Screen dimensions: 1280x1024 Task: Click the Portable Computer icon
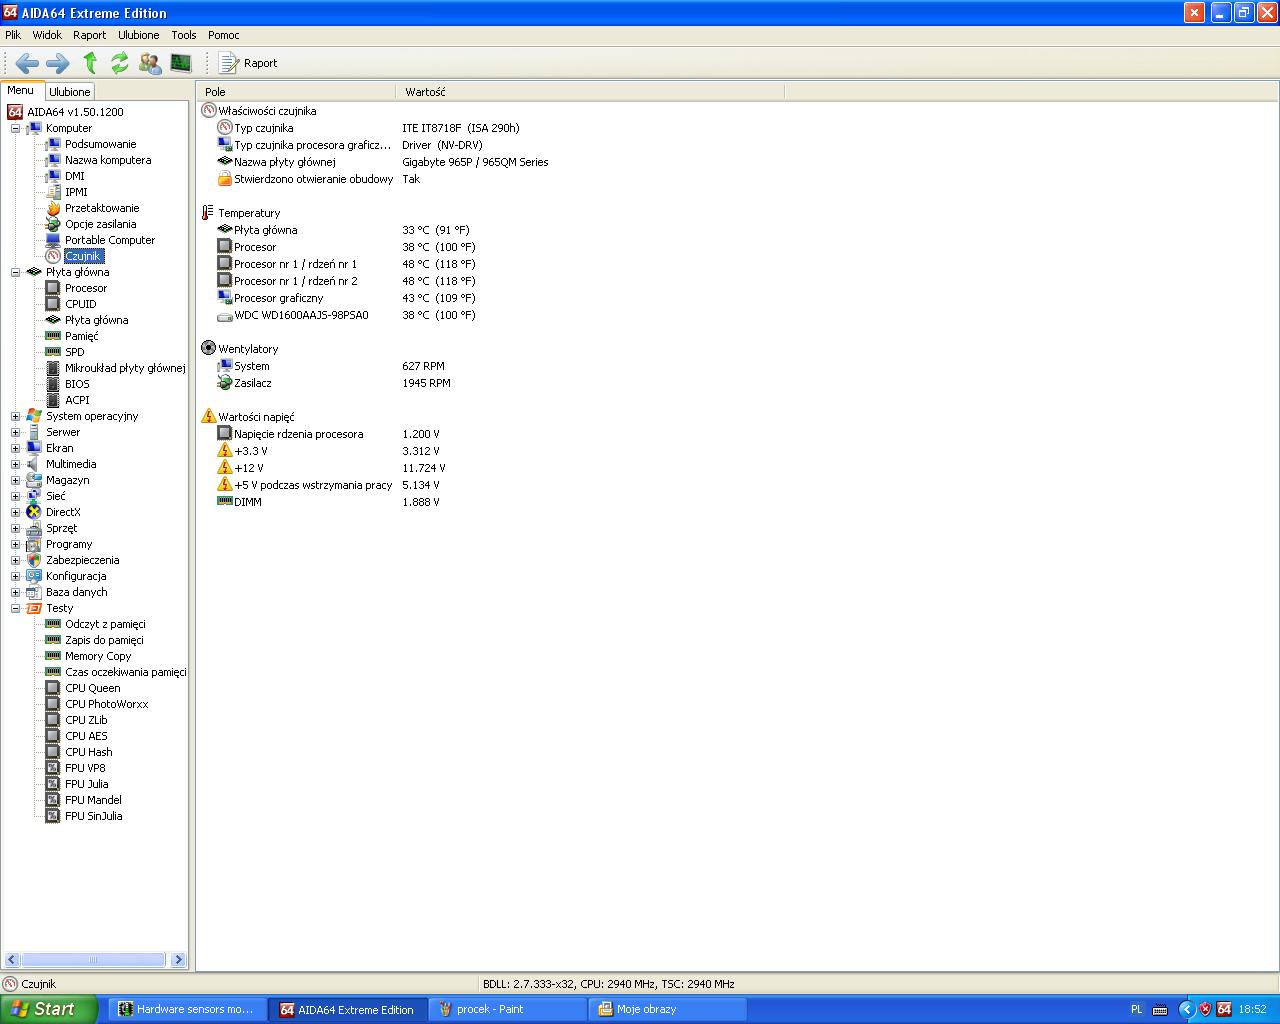click(x=53, y=240)
